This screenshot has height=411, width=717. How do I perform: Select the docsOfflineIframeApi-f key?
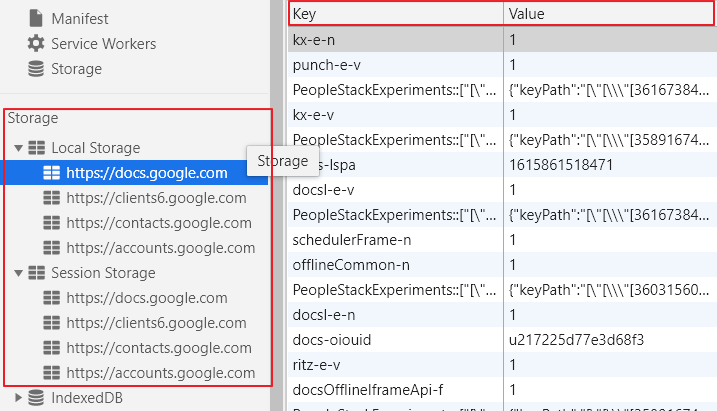(368, 390)
